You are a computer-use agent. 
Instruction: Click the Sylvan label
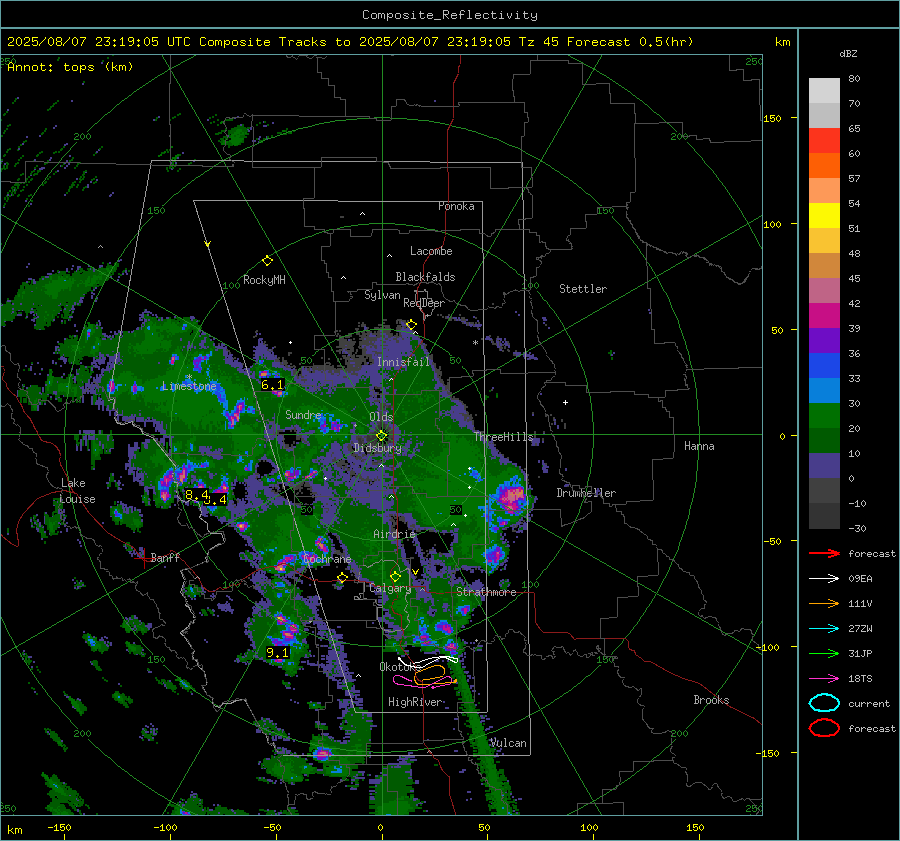click(382, 295)
